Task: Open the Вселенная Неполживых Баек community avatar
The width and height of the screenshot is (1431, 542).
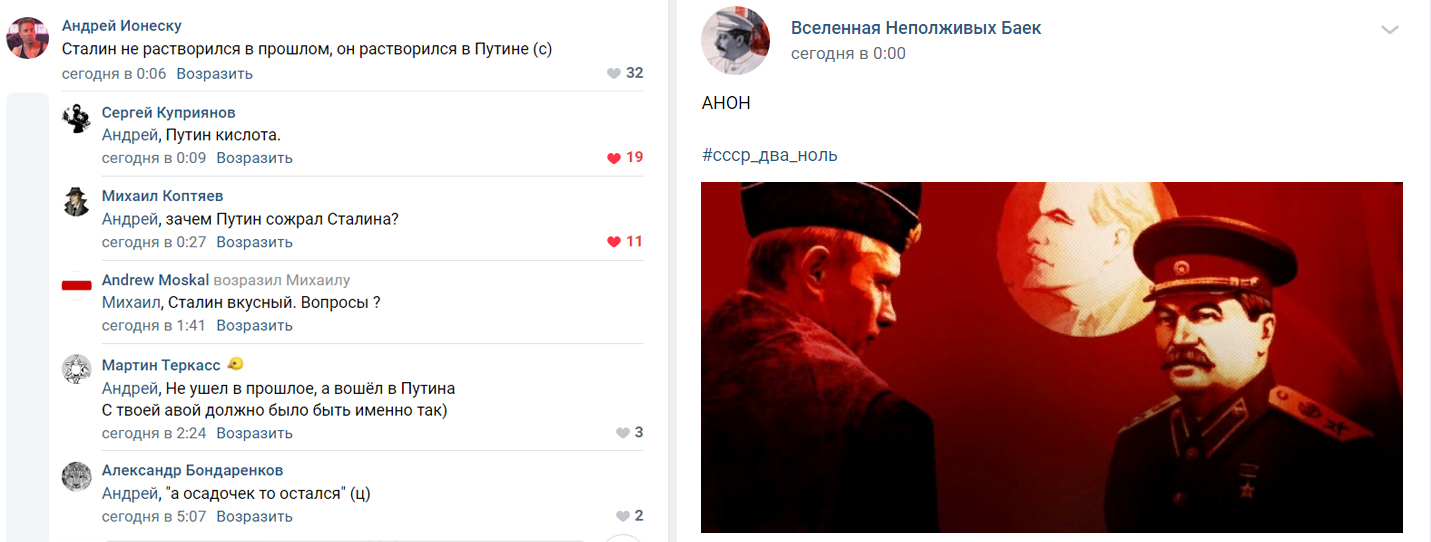Action: click(x=736, y=41)
